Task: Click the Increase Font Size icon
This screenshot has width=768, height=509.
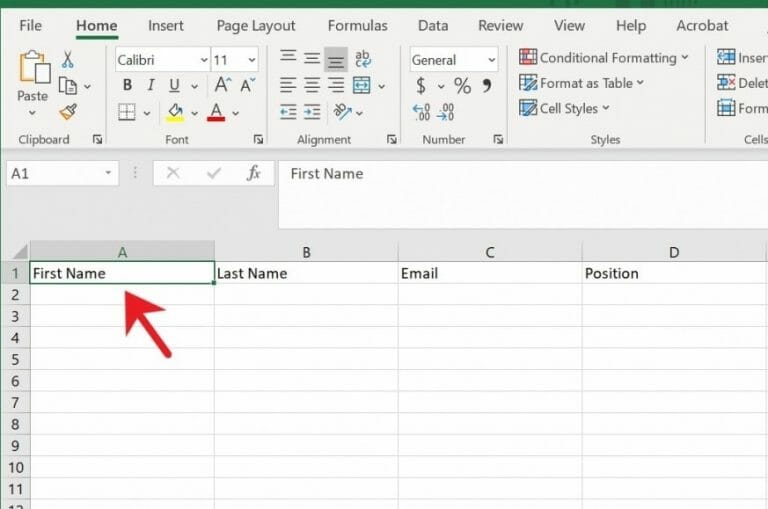Action: [222, 86]
